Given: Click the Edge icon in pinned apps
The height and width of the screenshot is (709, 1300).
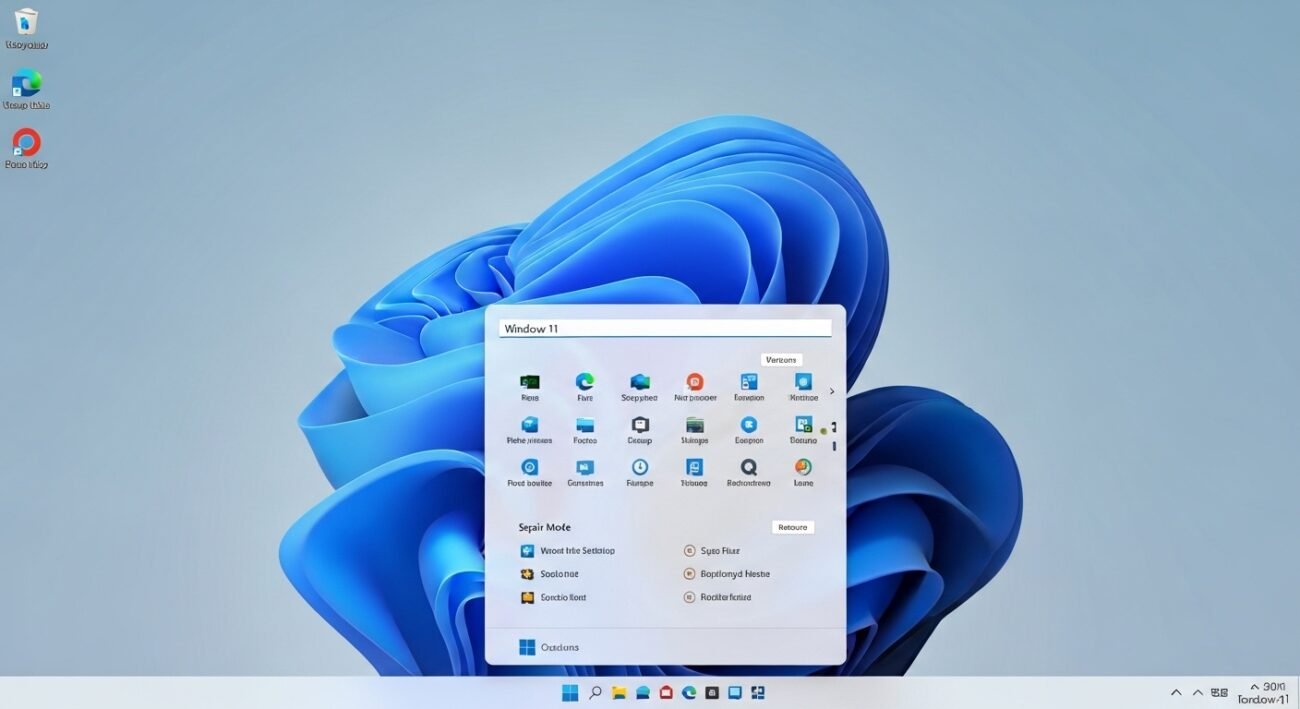Looking at the screenshot, I should point(585,382).
